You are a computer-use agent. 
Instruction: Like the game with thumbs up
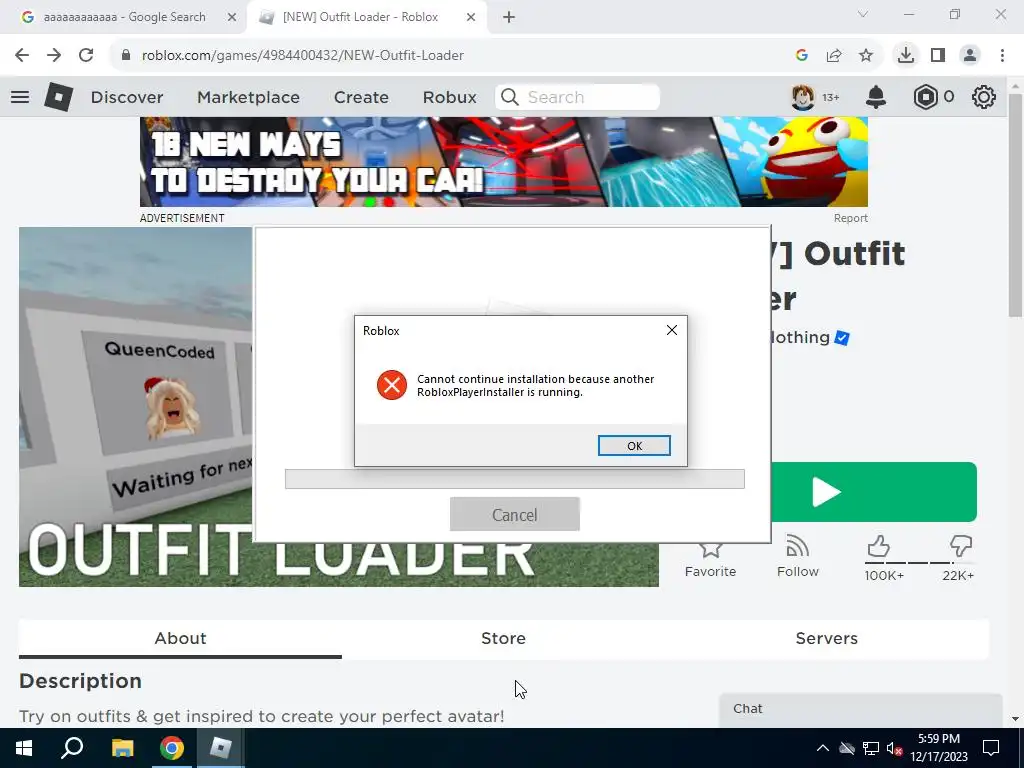click(879, 547)
